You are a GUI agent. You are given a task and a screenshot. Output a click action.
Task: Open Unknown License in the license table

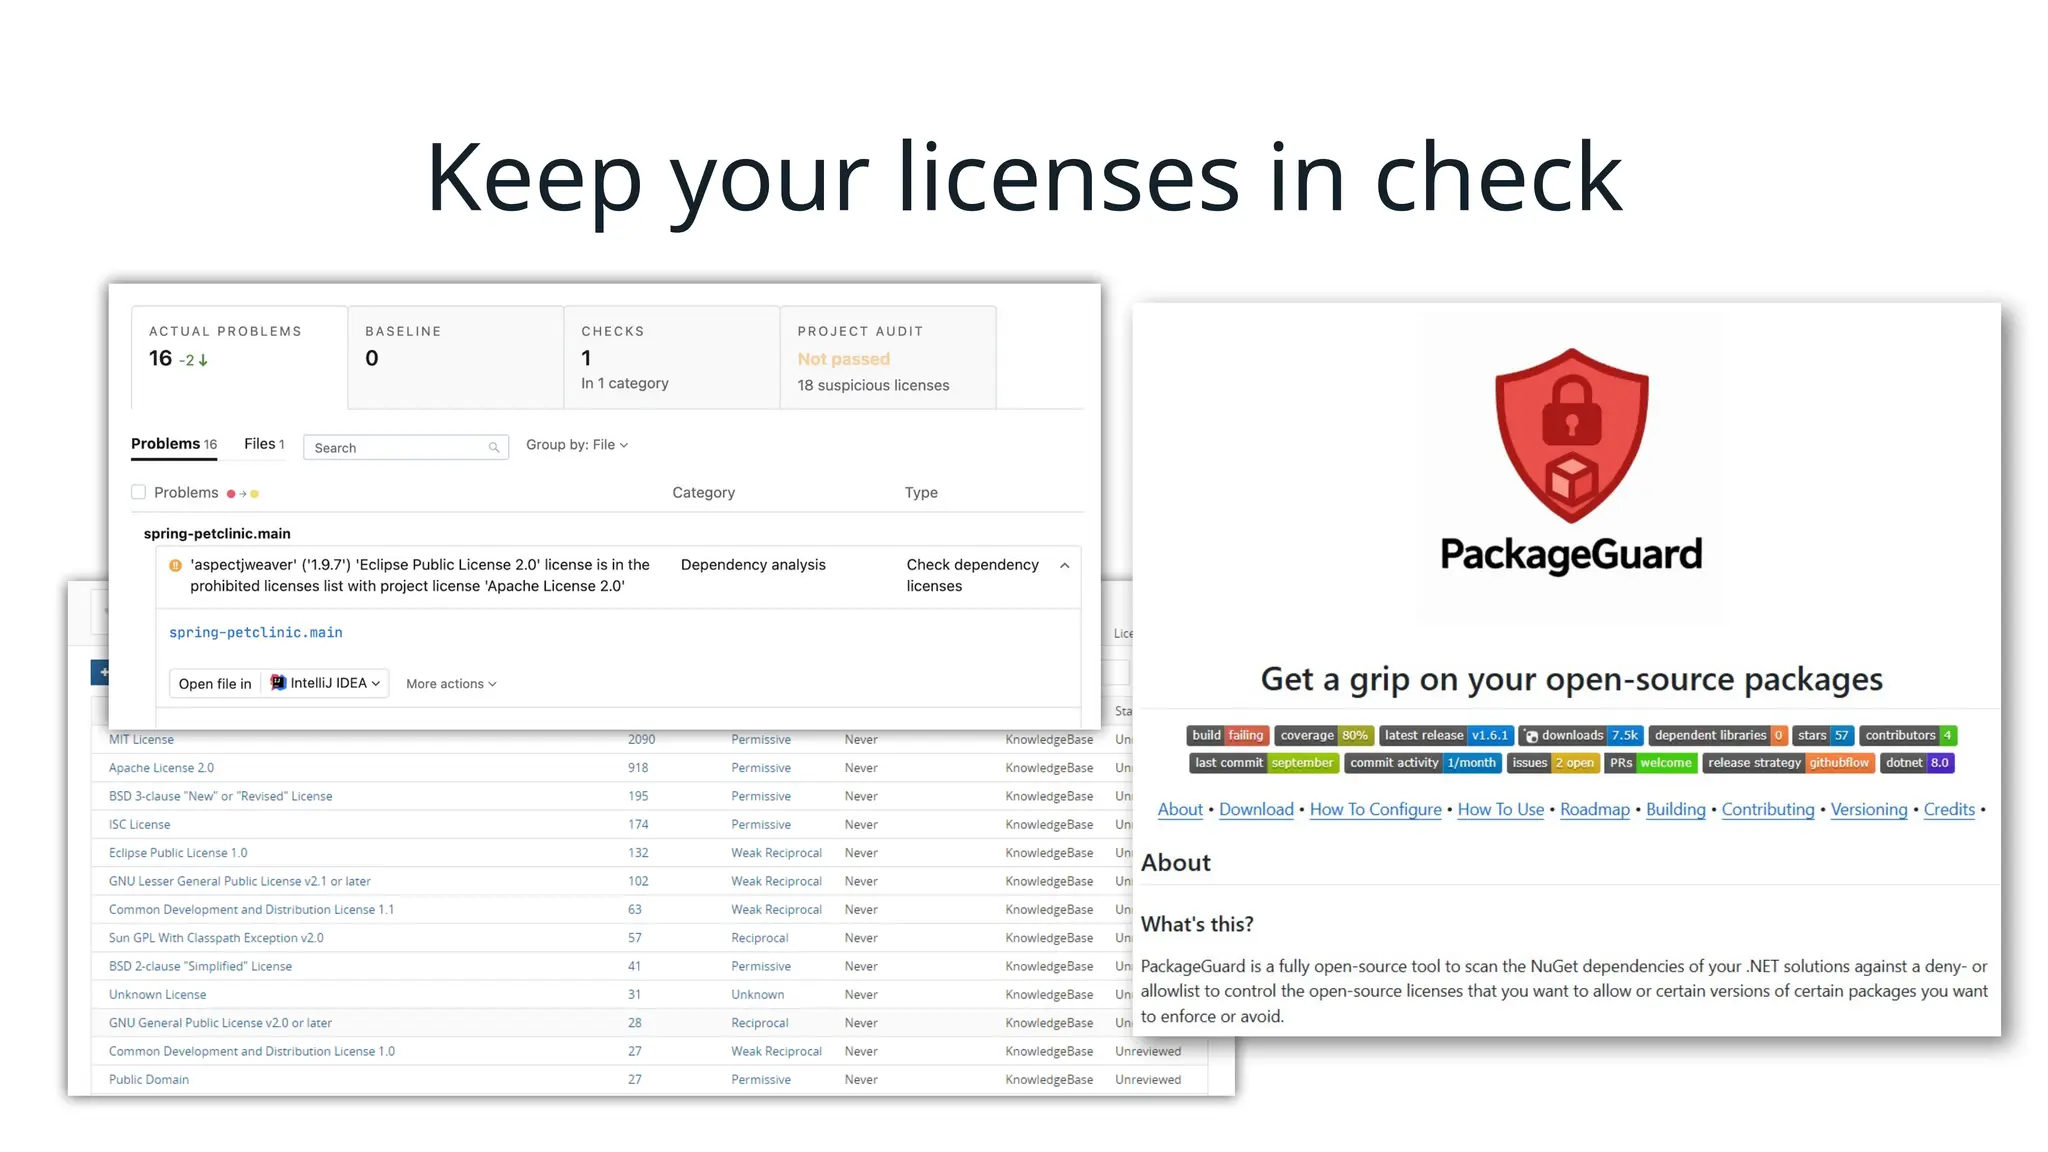click(x=157, y=995)
